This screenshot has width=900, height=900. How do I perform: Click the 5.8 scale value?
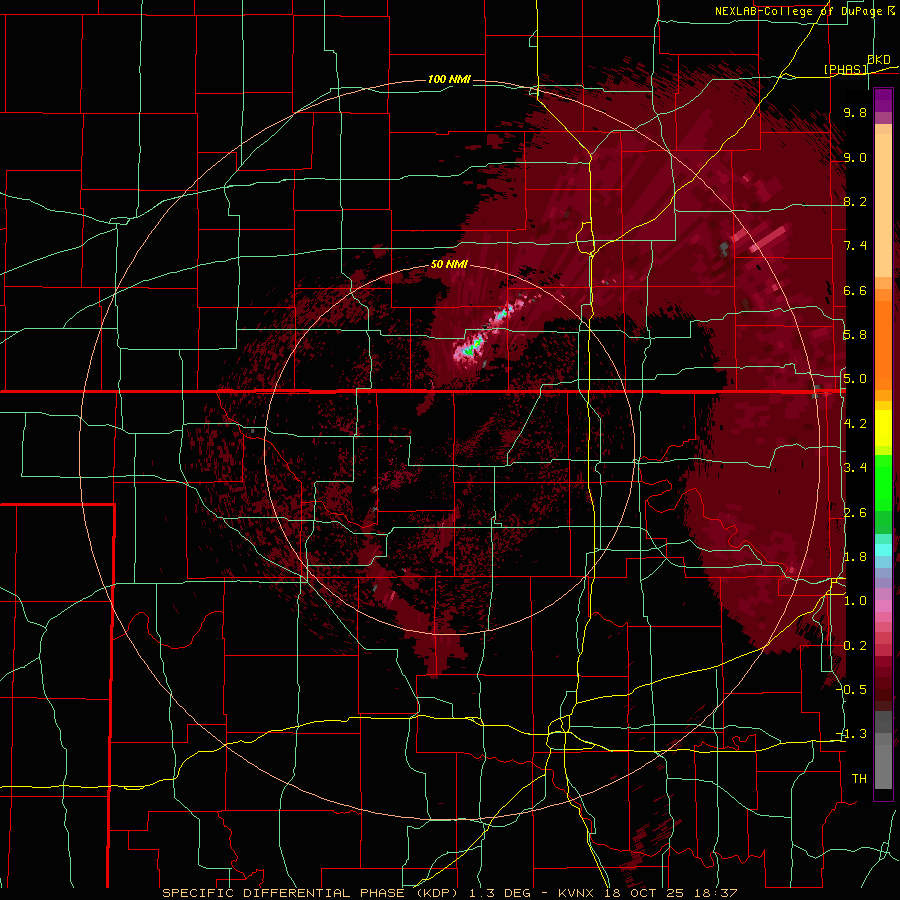(x=855, y=335)
